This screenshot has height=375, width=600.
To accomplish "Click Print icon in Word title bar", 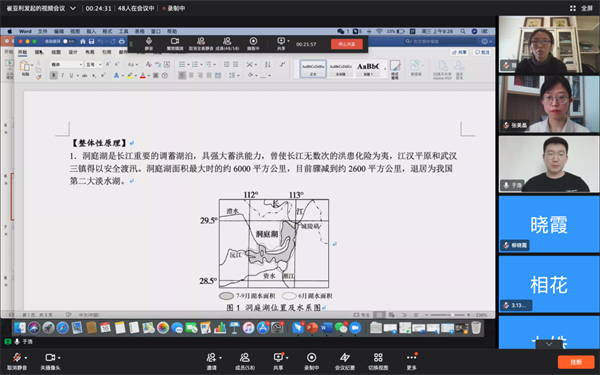I will (x=122, y=41).
